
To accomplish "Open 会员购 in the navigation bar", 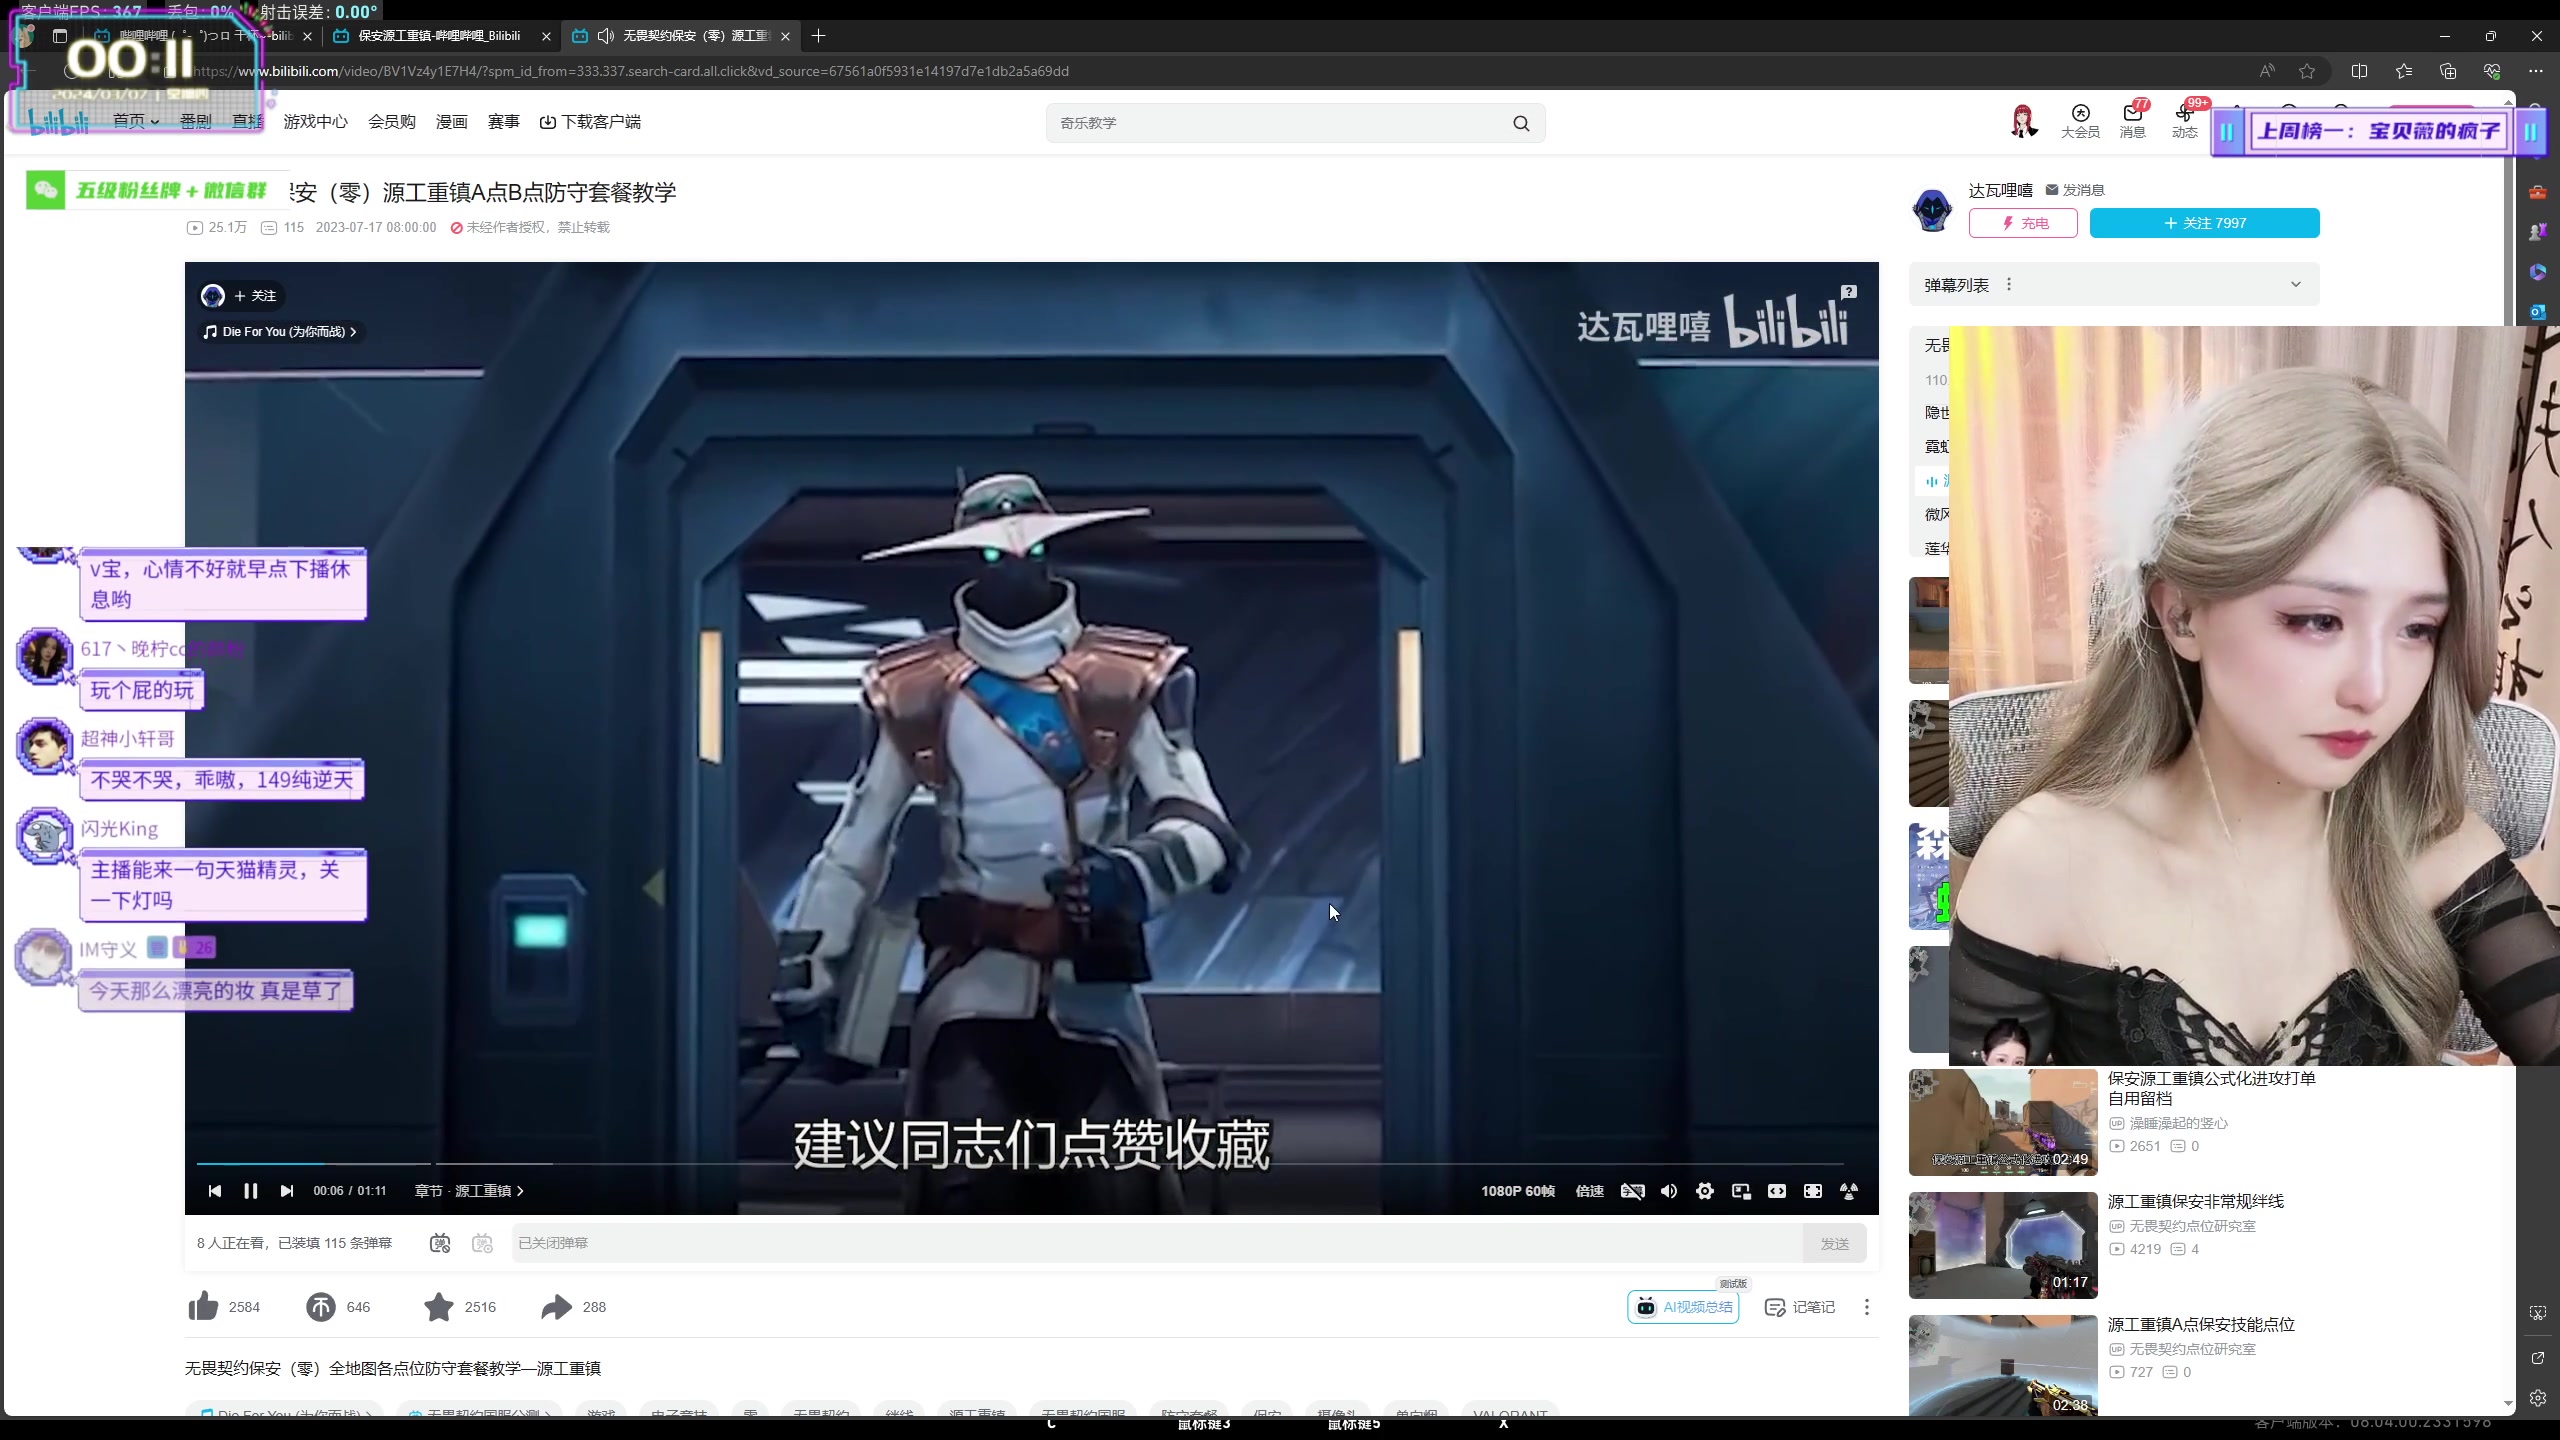I will tap(392, 122).
